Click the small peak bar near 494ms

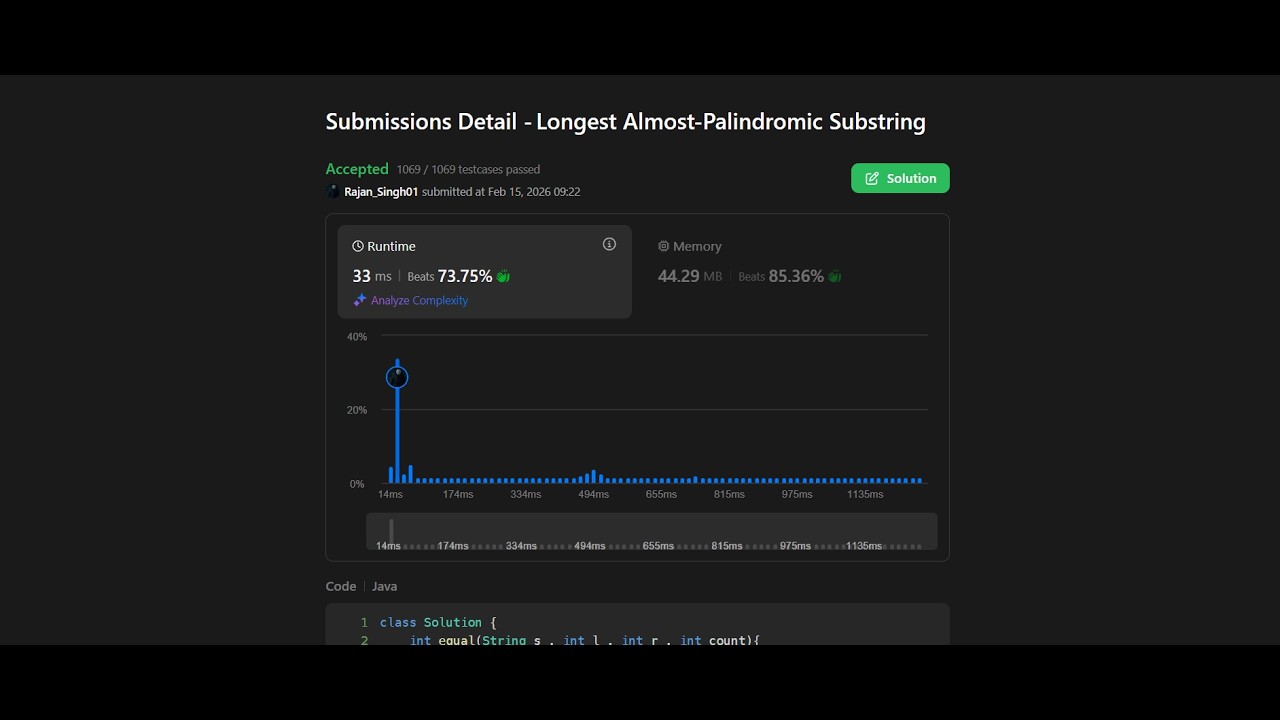[x=593, y=477]
